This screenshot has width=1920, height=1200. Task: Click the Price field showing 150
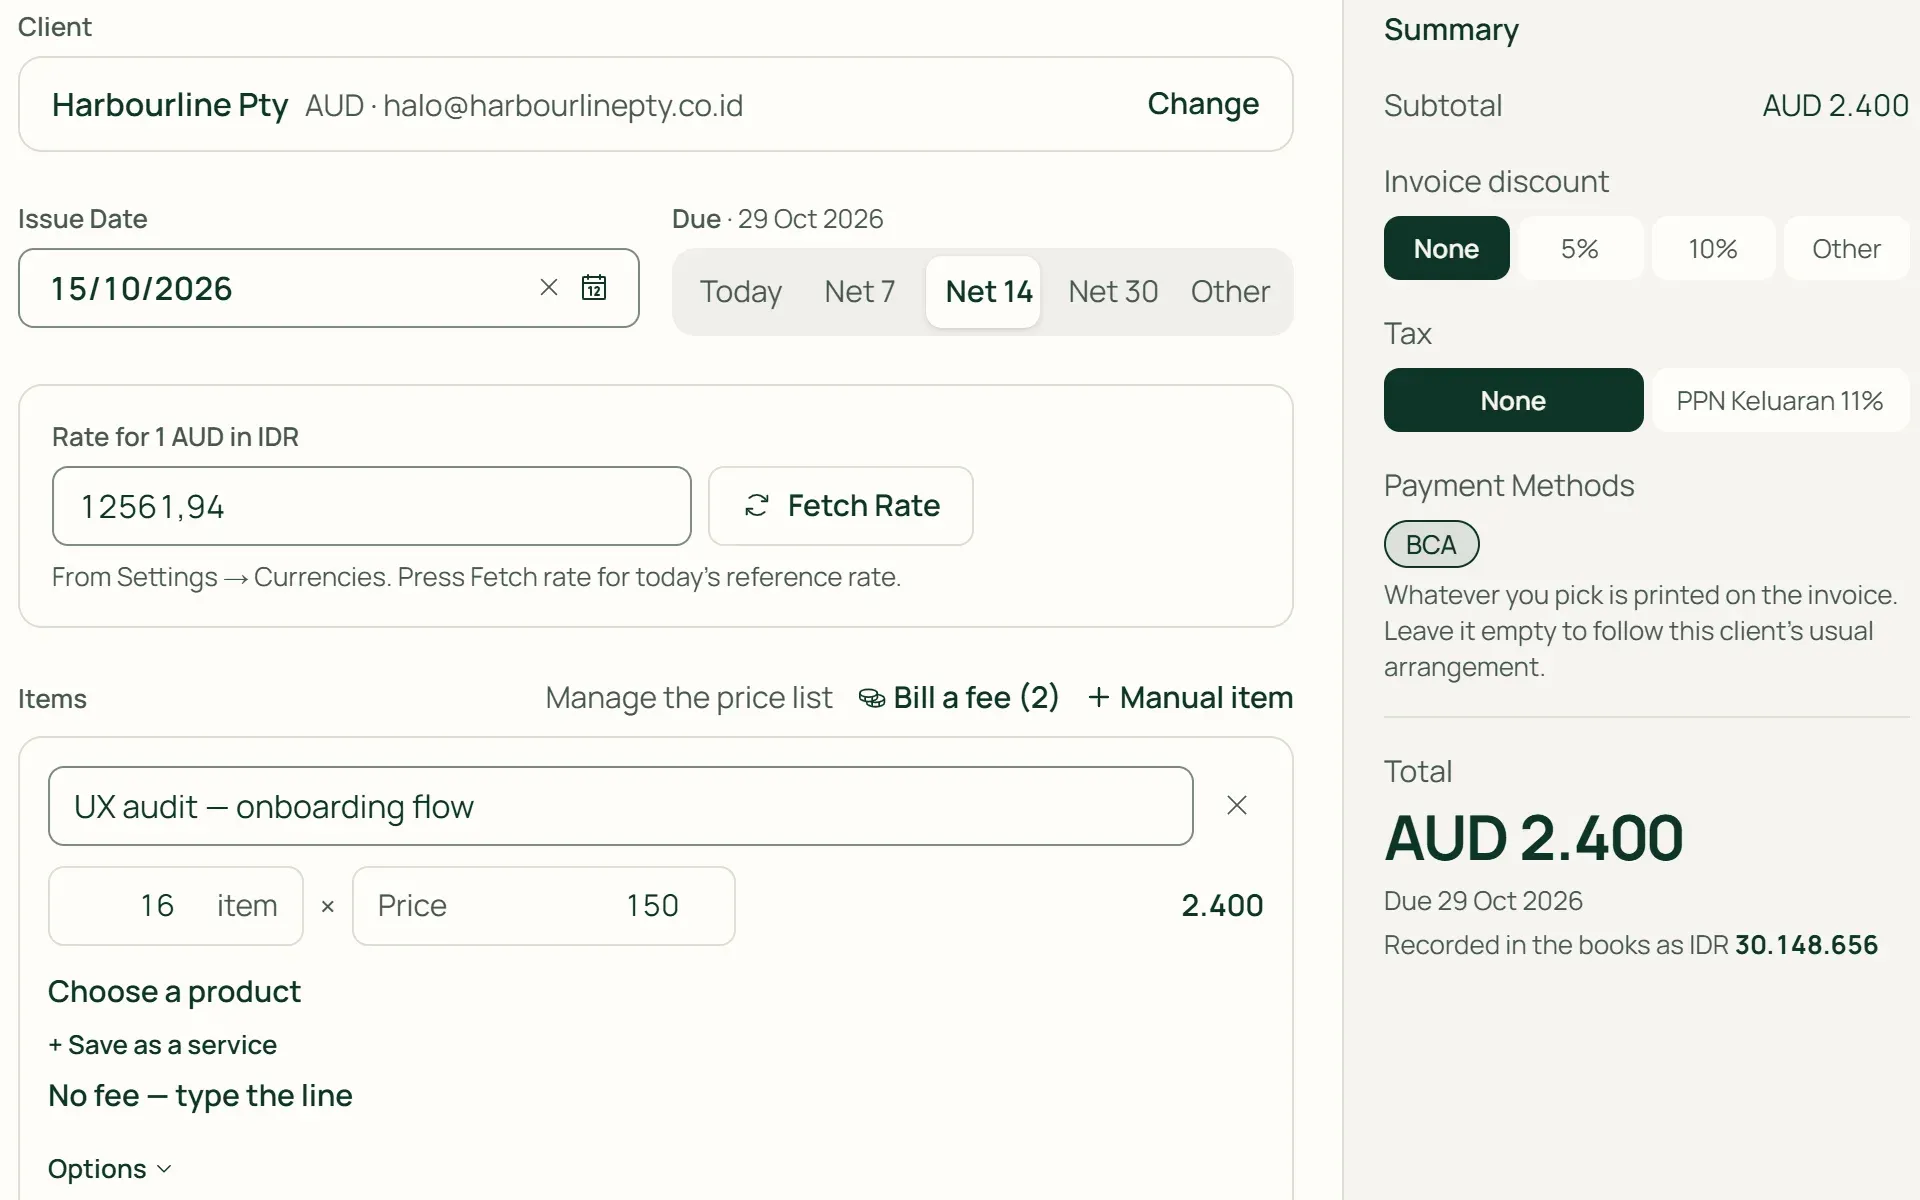point(543,906)
